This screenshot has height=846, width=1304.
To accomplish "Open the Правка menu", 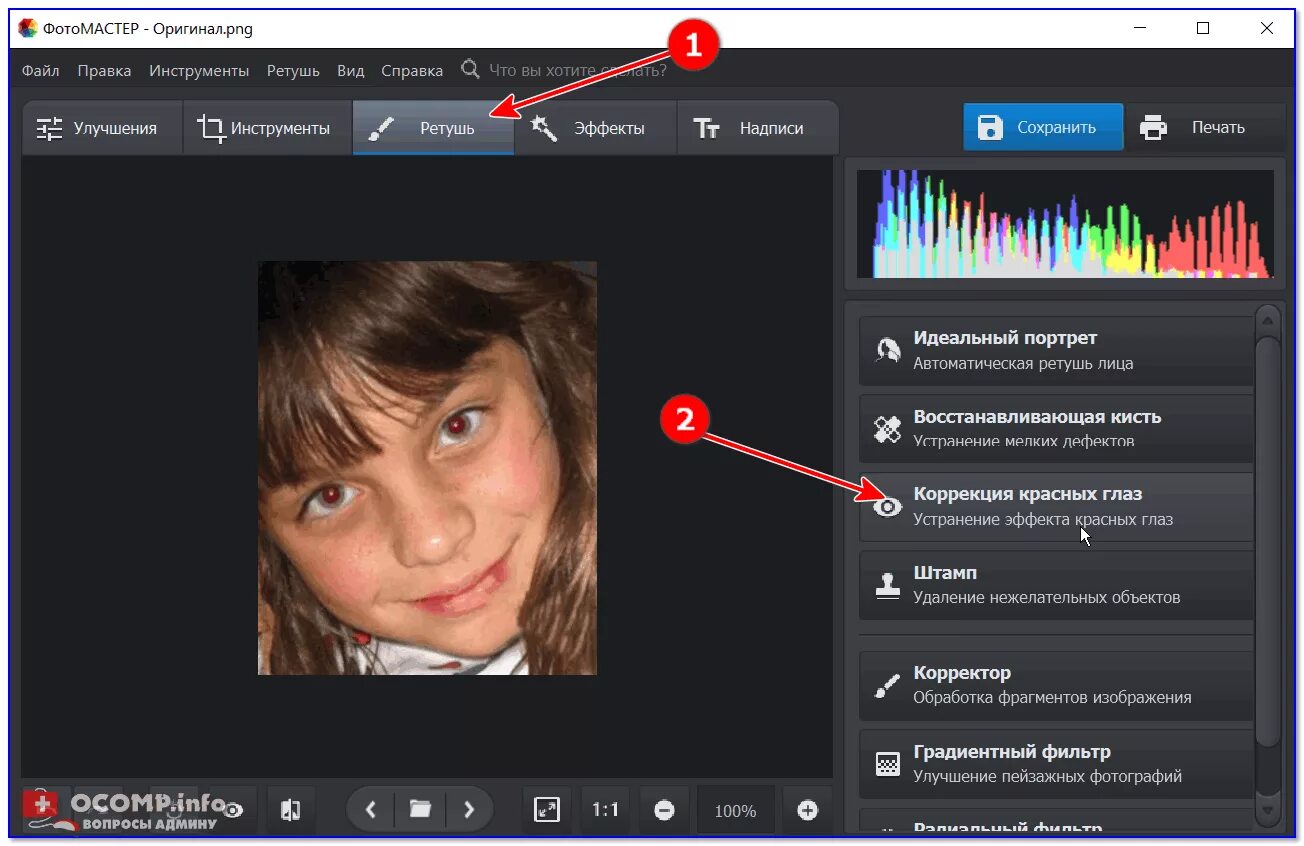I will 104,71.
